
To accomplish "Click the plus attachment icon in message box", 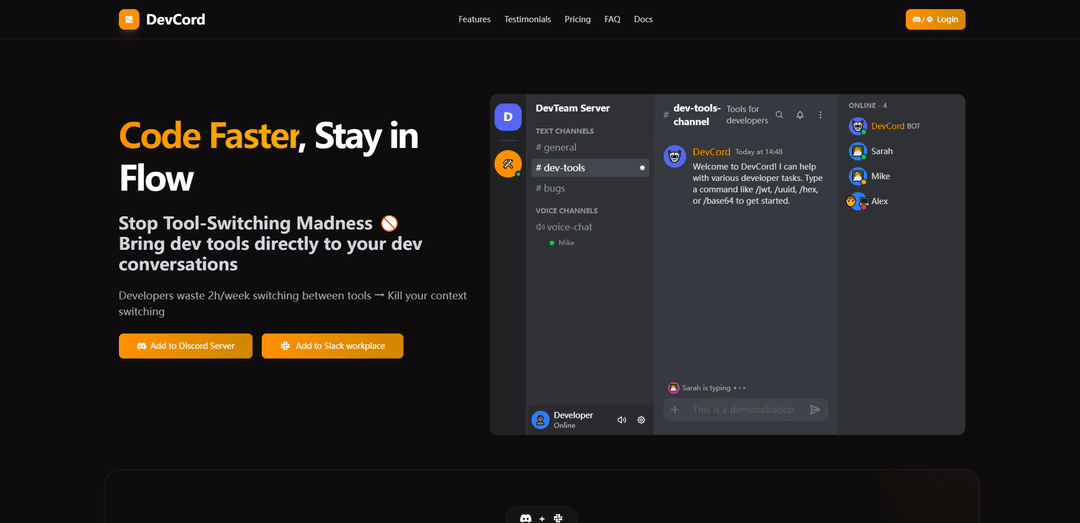I will [x=675, y=409].
